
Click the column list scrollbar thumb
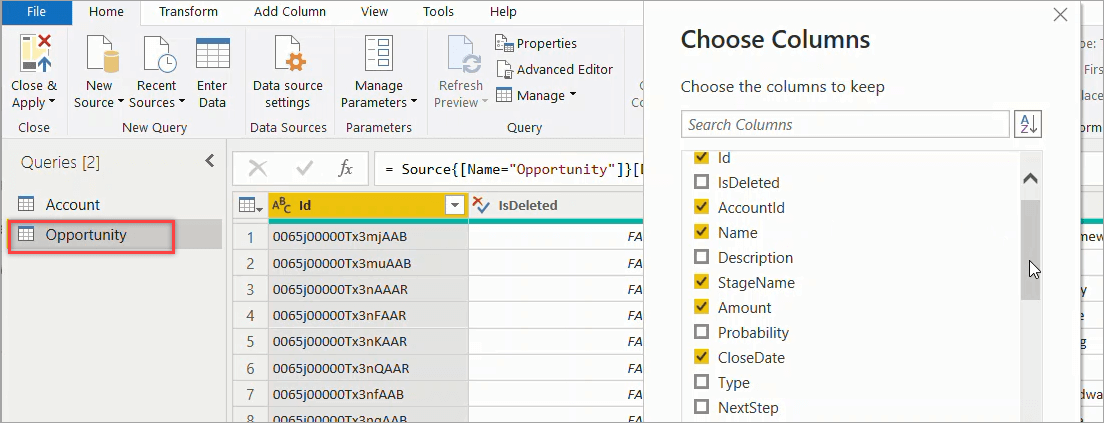tap(1030, 250)
